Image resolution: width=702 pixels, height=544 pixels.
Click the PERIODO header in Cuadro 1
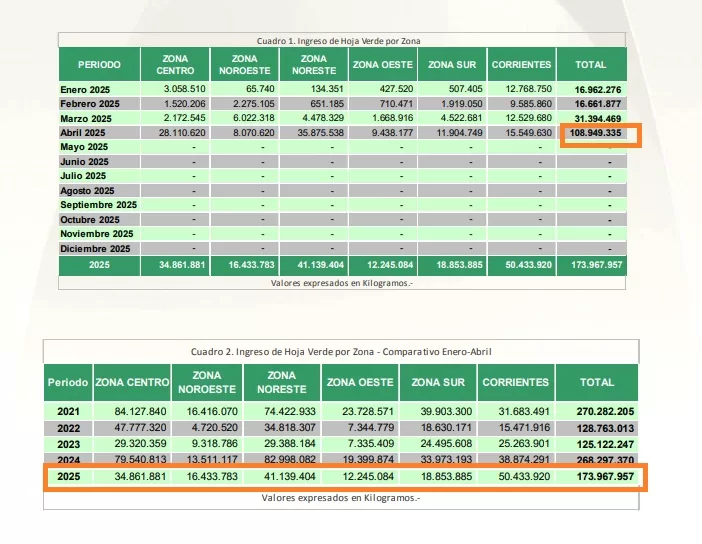click(99, 65)
